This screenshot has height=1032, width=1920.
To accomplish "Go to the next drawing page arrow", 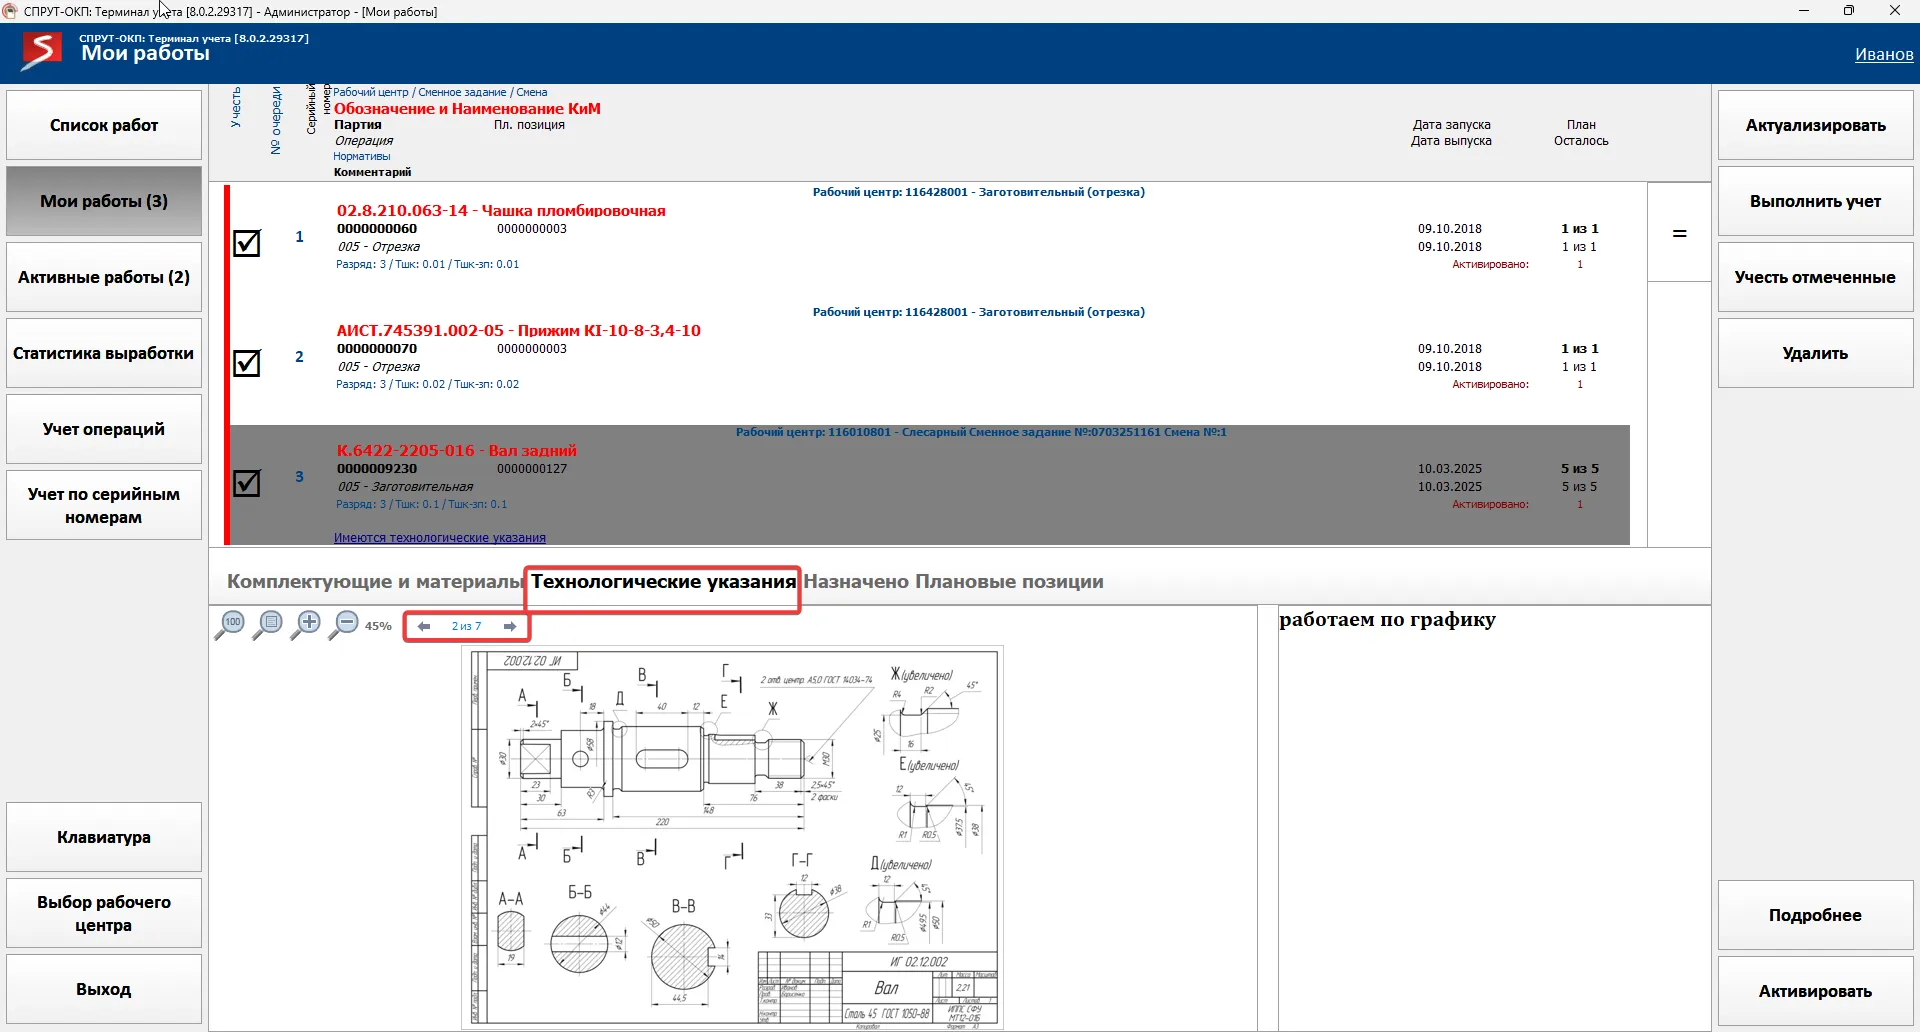I will (510, 627).
